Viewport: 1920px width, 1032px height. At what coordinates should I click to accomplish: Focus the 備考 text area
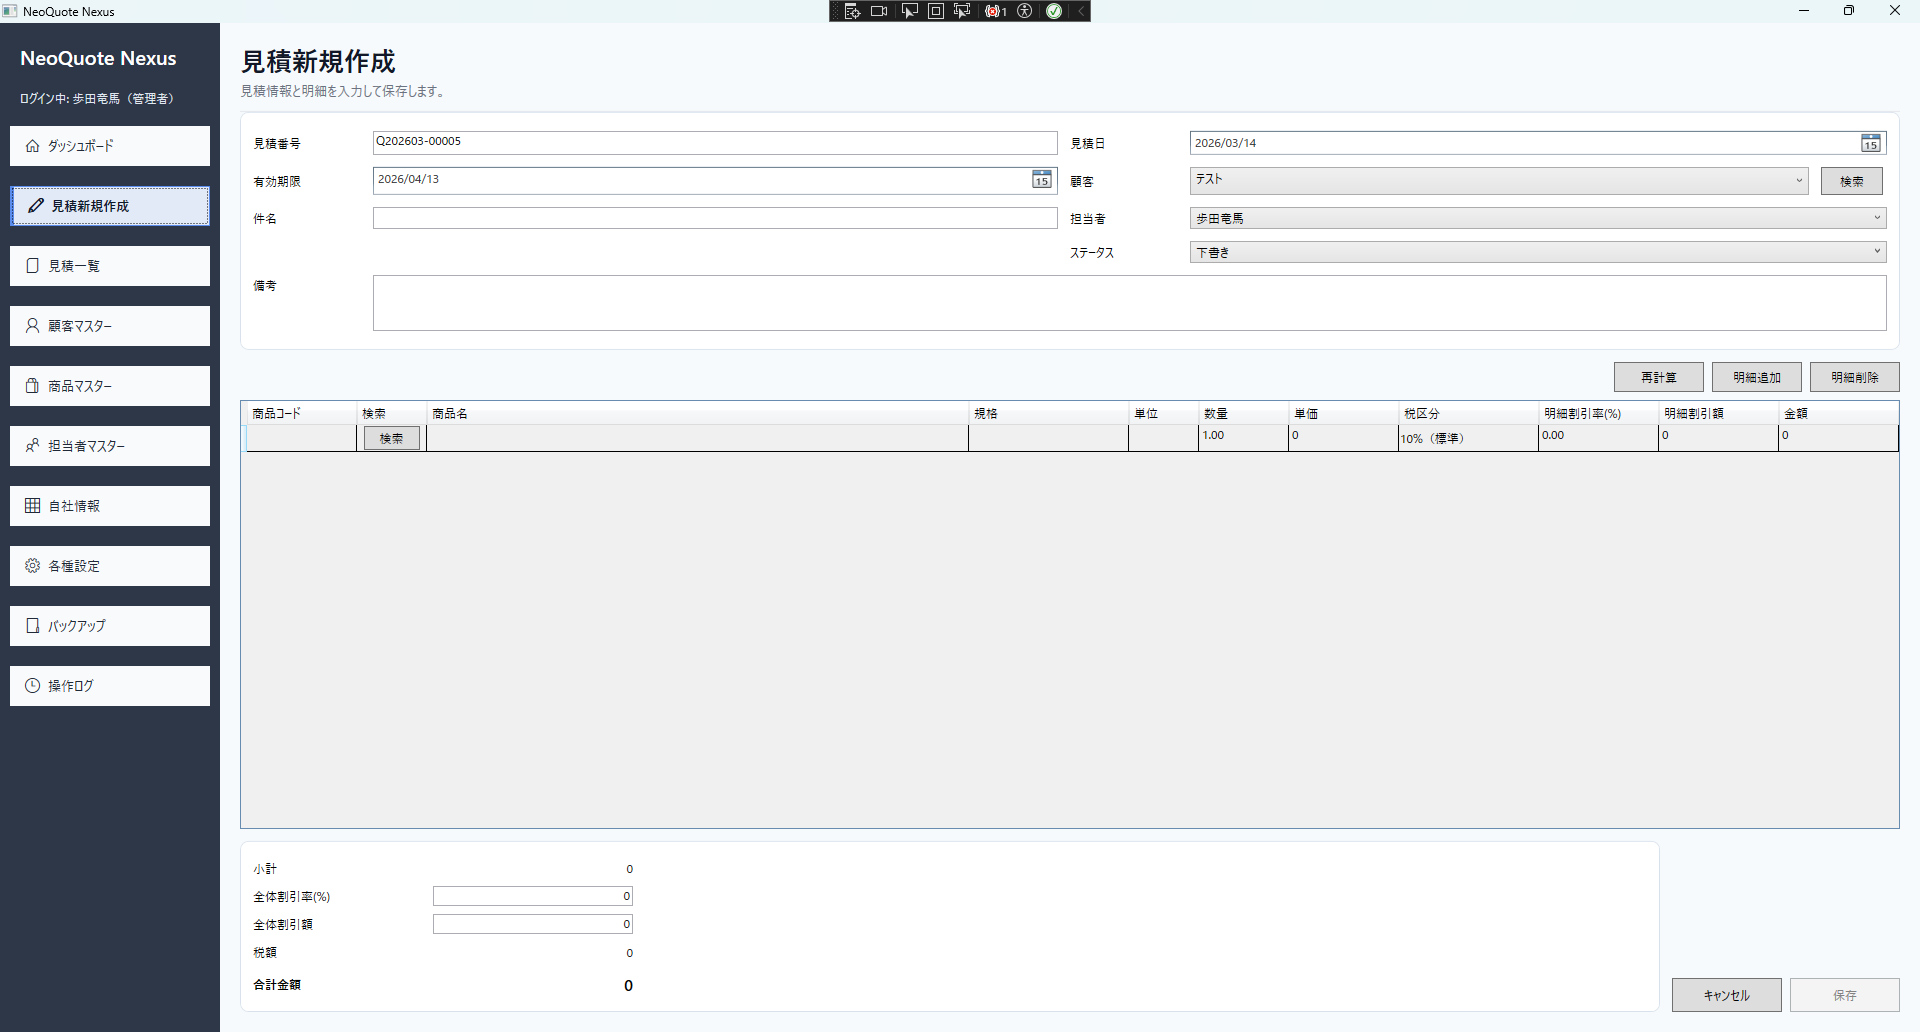(1129, 303)
